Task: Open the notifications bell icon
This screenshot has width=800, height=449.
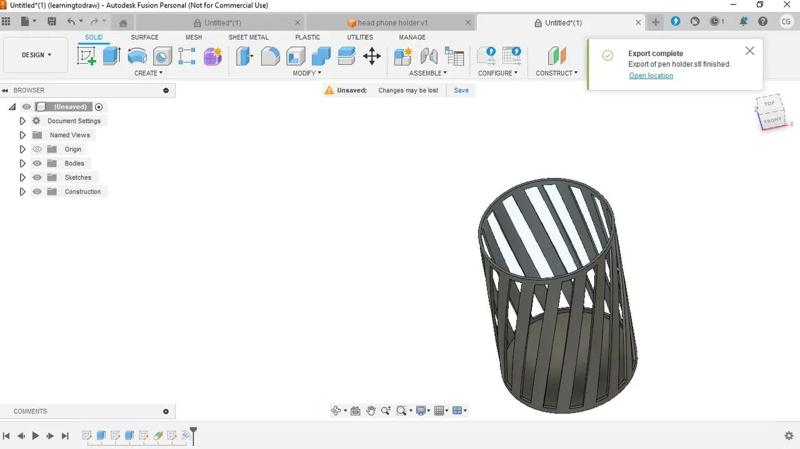Action: pos(743,21)
